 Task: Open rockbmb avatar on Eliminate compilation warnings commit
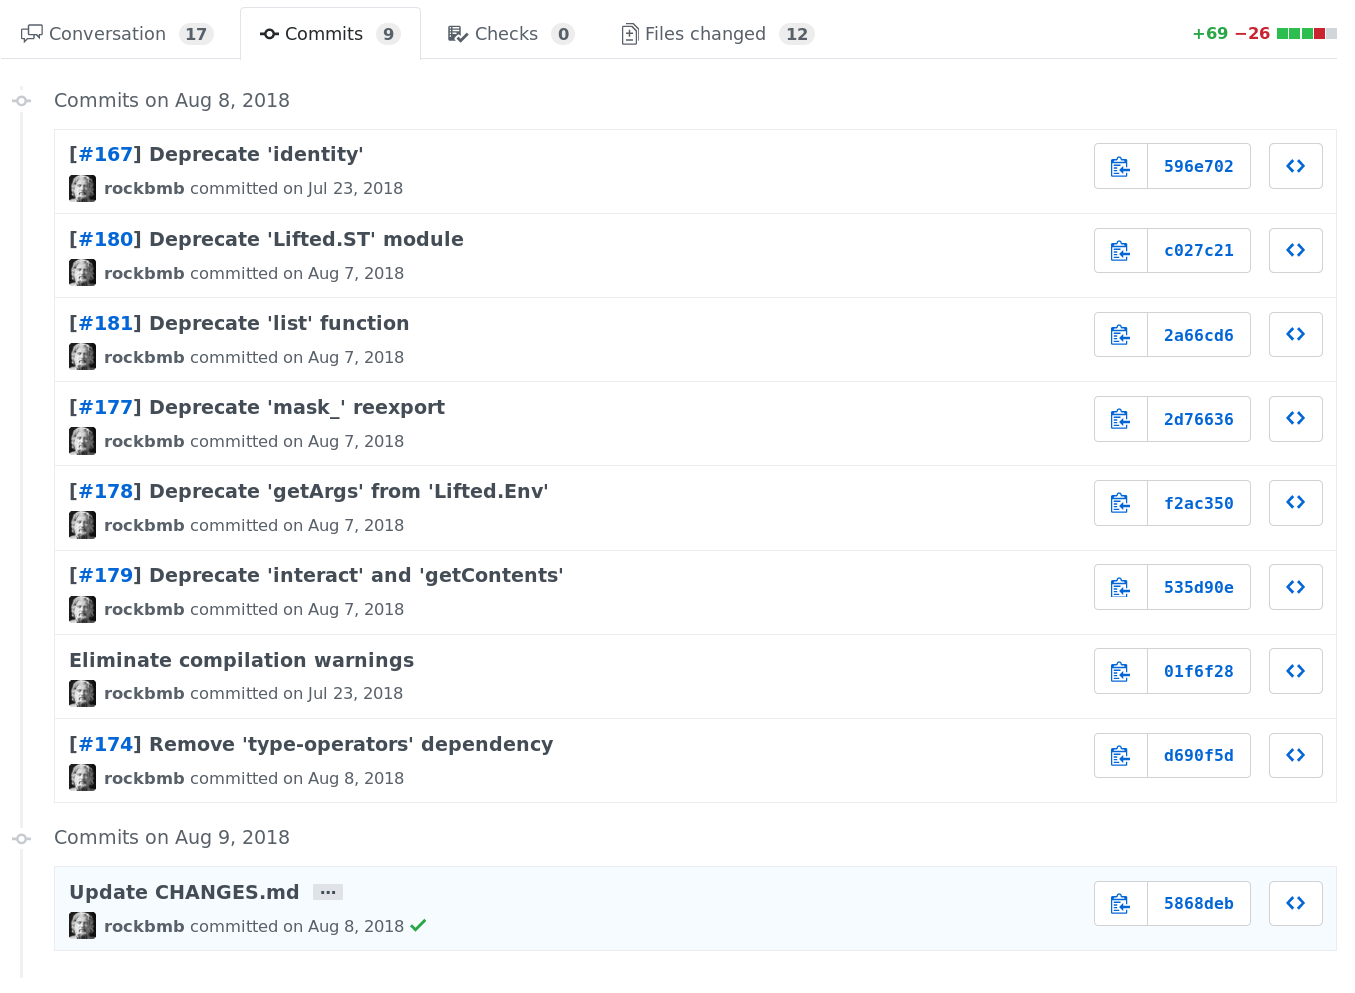tap(82, 693)
